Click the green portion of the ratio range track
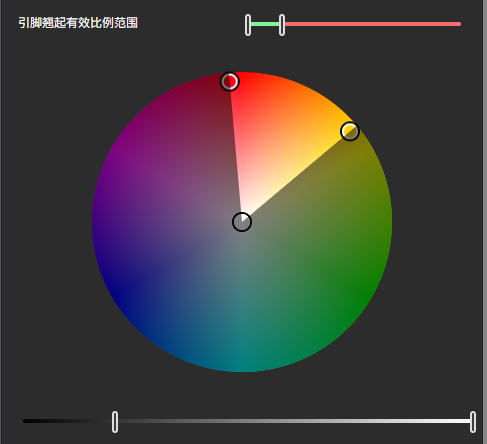The image size is (487, 444). [265, 24]
